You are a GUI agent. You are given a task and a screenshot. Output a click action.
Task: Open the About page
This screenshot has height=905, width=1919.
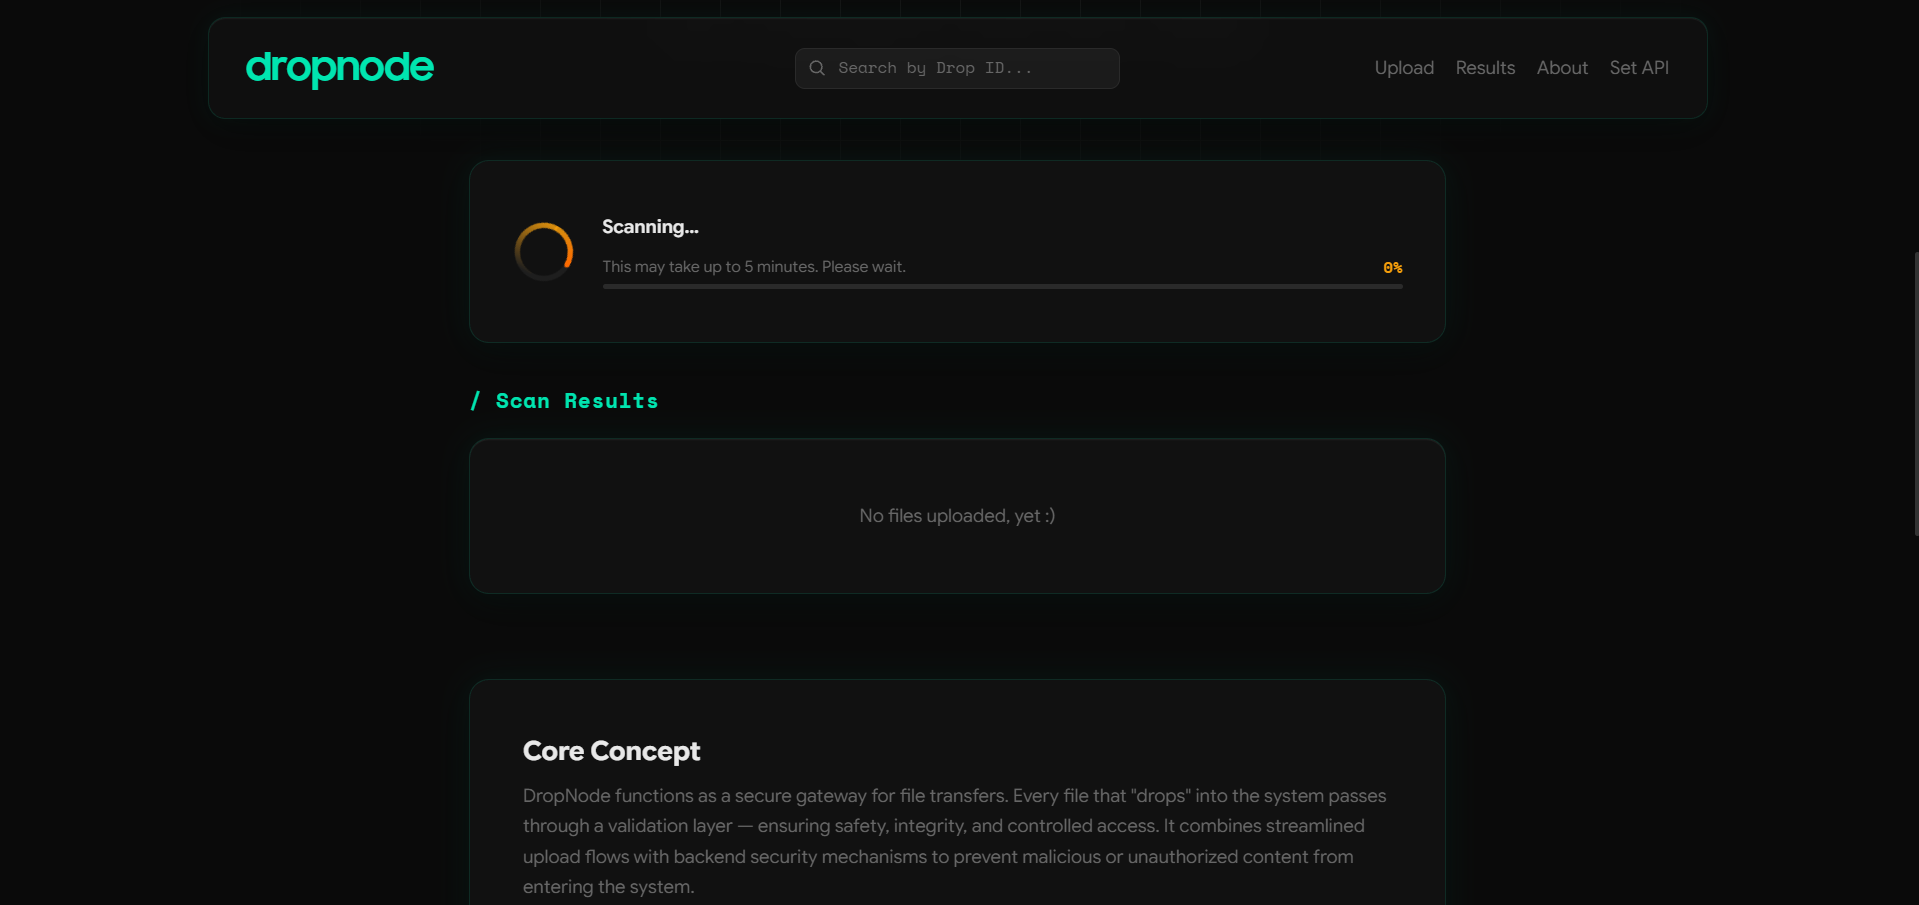(x=1561, y=67)
